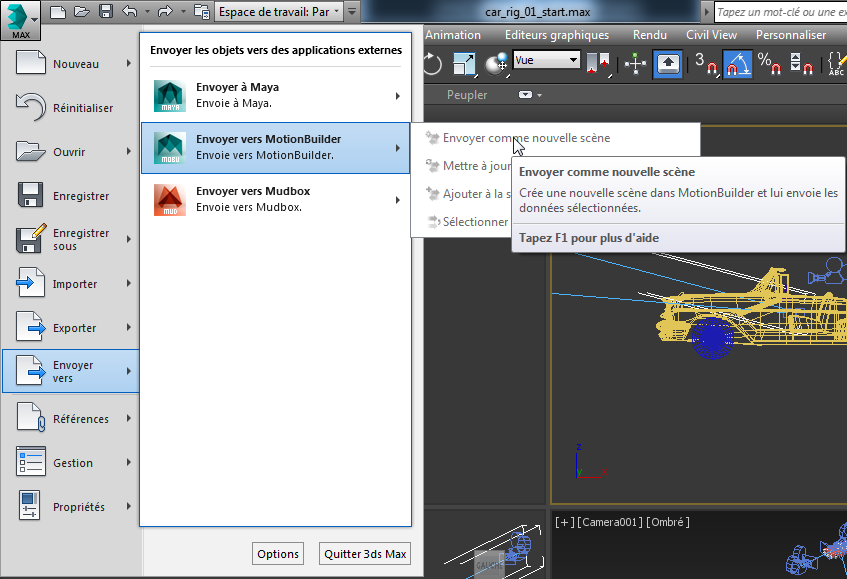Open the Rendu menu

click(649, 35)
